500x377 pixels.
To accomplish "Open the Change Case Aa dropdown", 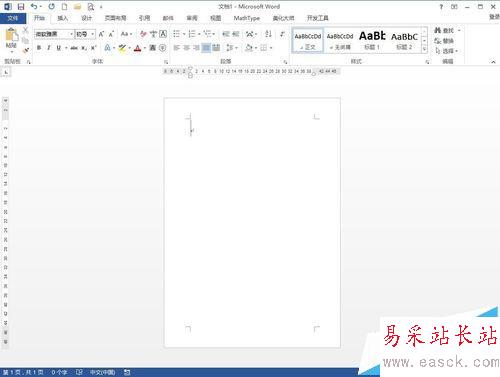I will pos(126,34).
